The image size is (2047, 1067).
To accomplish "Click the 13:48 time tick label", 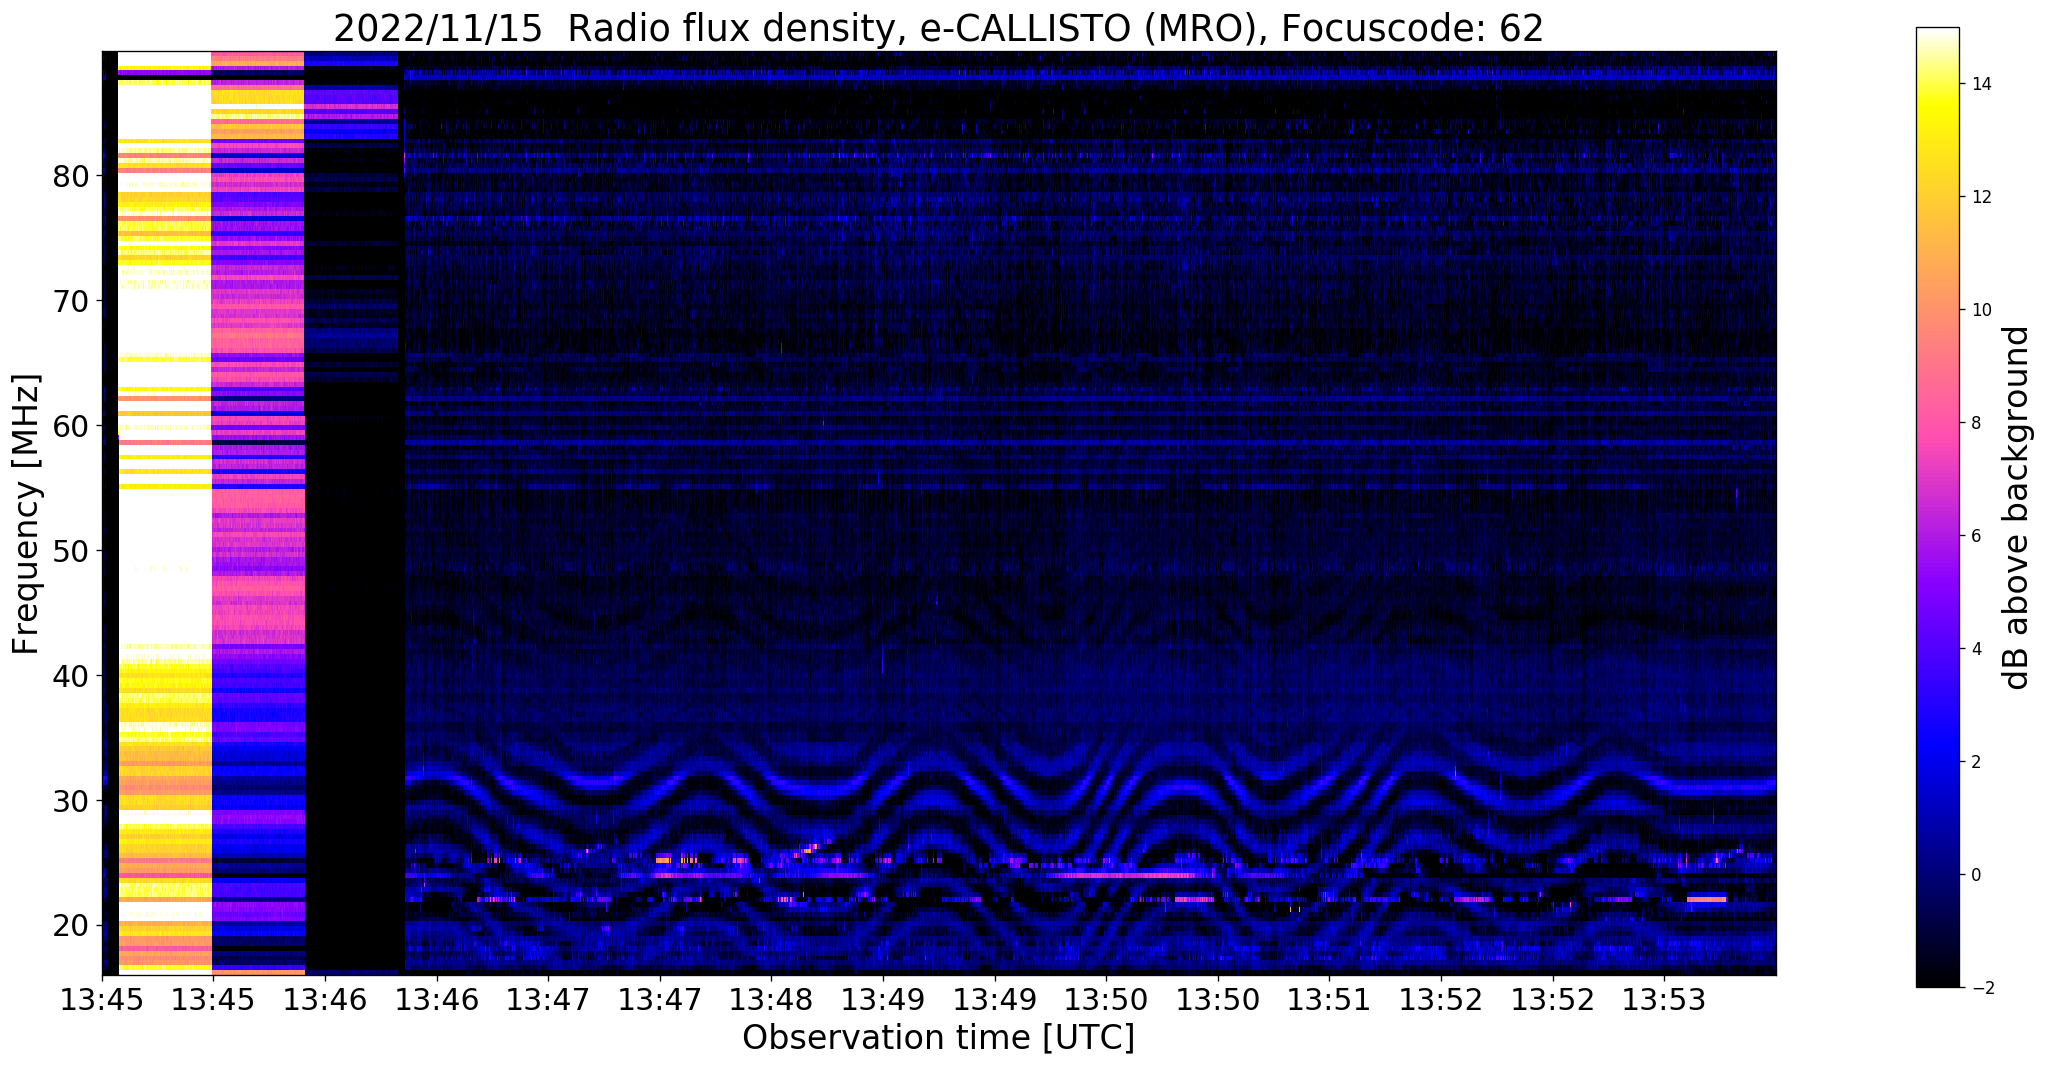I will [x=771, y=999].
